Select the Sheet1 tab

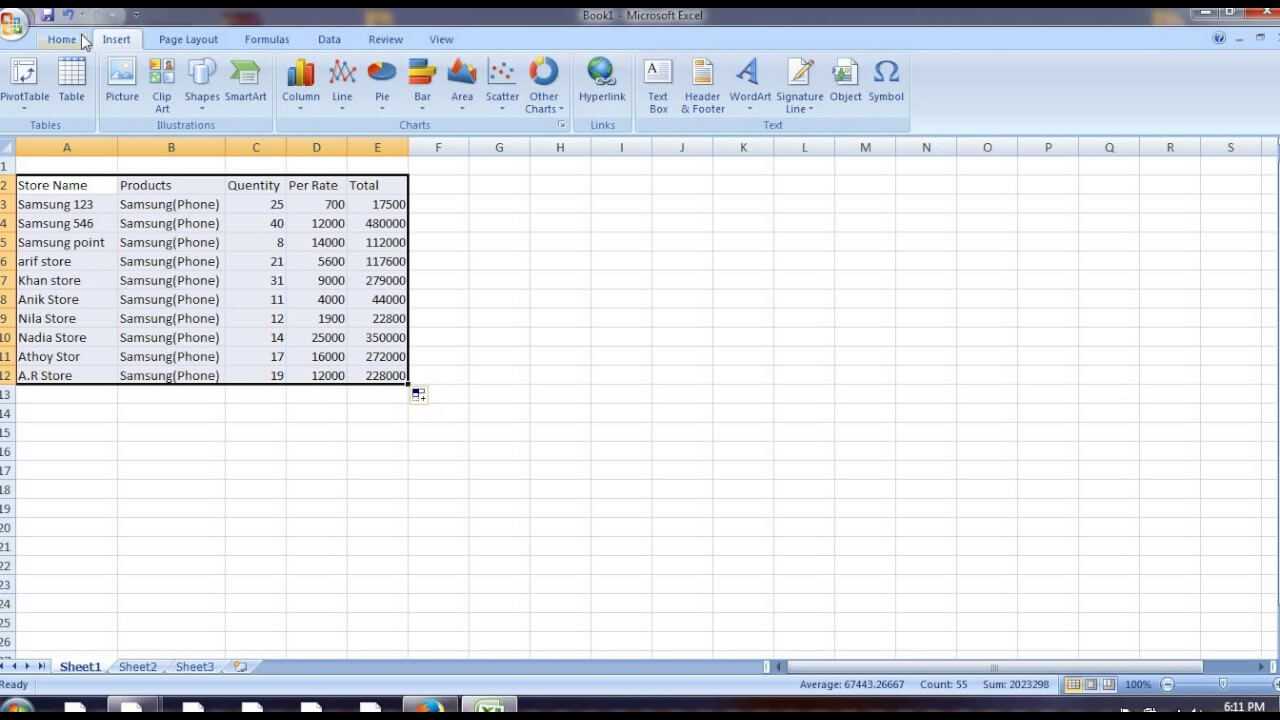pyautogui.click(x=80, y=666)
